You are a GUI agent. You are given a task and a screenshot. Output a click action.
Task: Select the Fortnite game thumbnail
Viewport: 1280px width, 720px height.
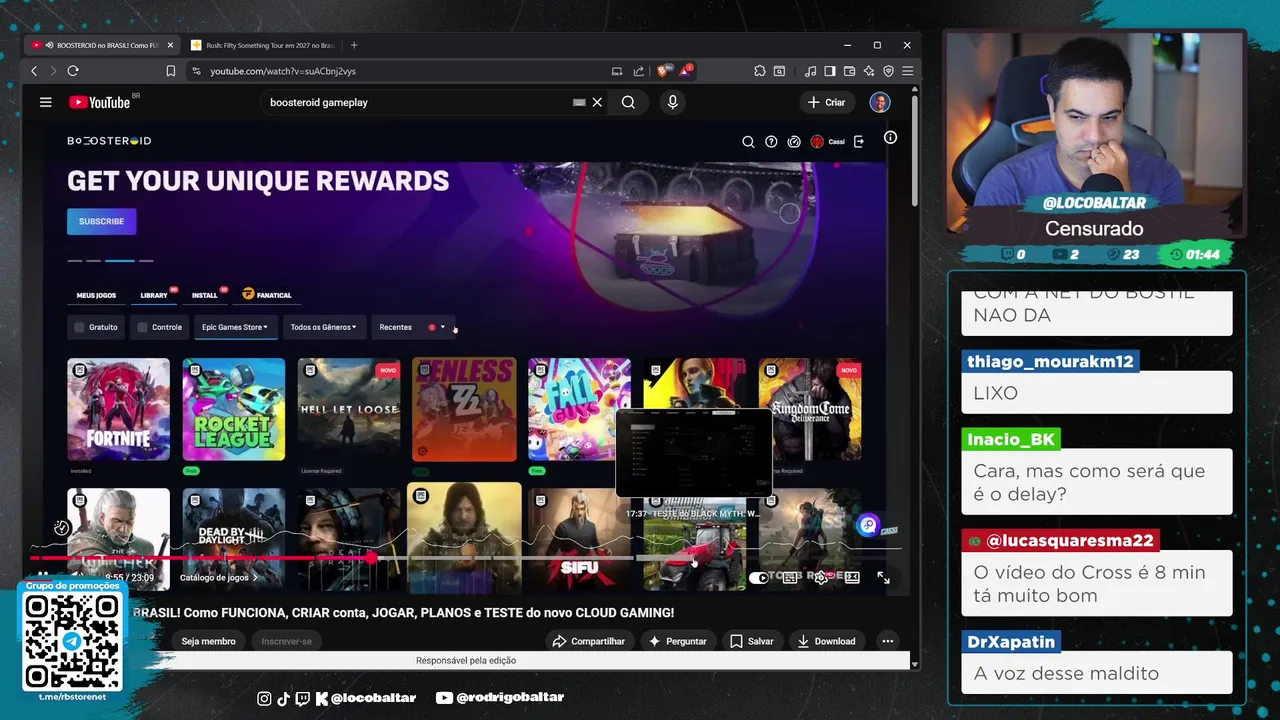(x=118, y=409)
